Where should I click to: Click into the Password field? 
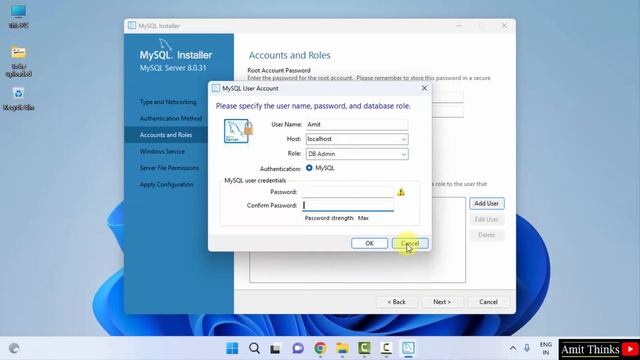[348, 192]
